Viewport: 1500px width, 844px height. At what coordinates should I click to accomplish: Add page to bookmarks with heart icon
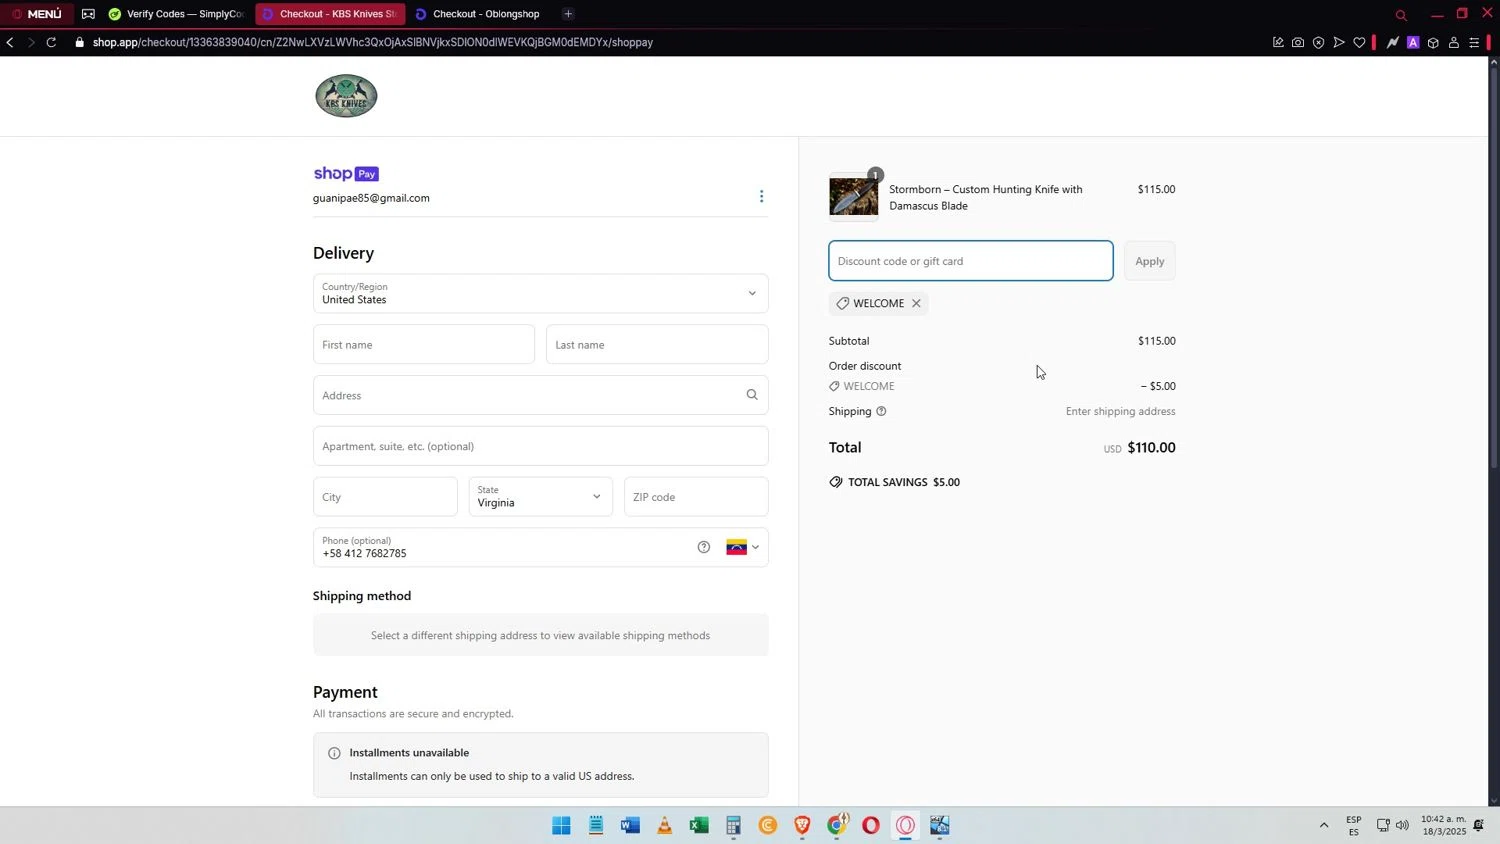pyautogui.click(x=1359, y=42)
